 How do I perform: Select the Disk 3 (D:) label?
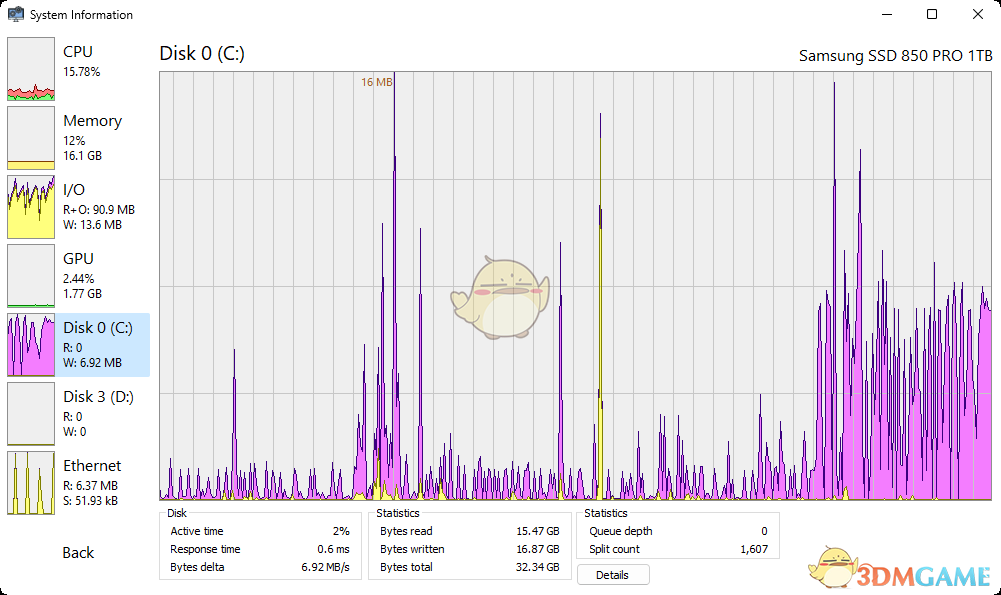(x=98, y=397)
